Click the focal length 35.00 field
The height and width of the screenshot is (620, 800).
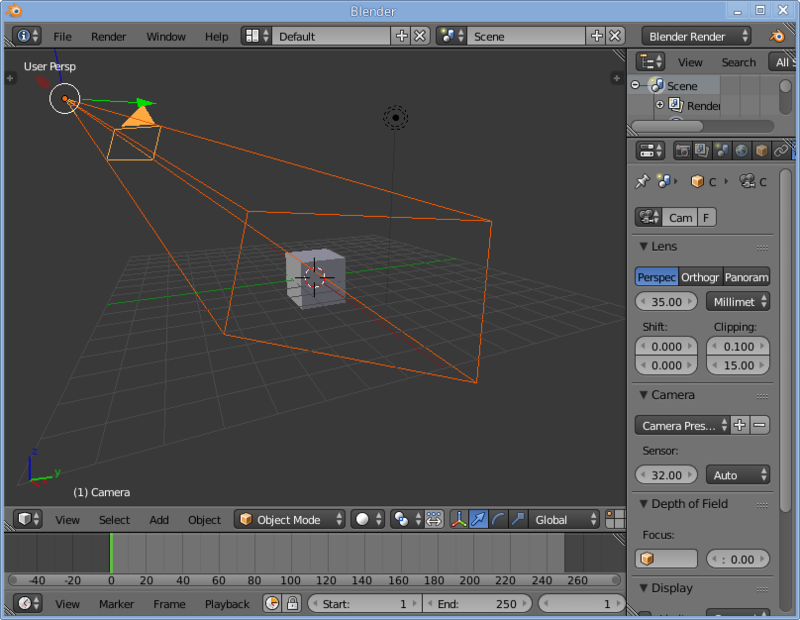coord(666,301)
